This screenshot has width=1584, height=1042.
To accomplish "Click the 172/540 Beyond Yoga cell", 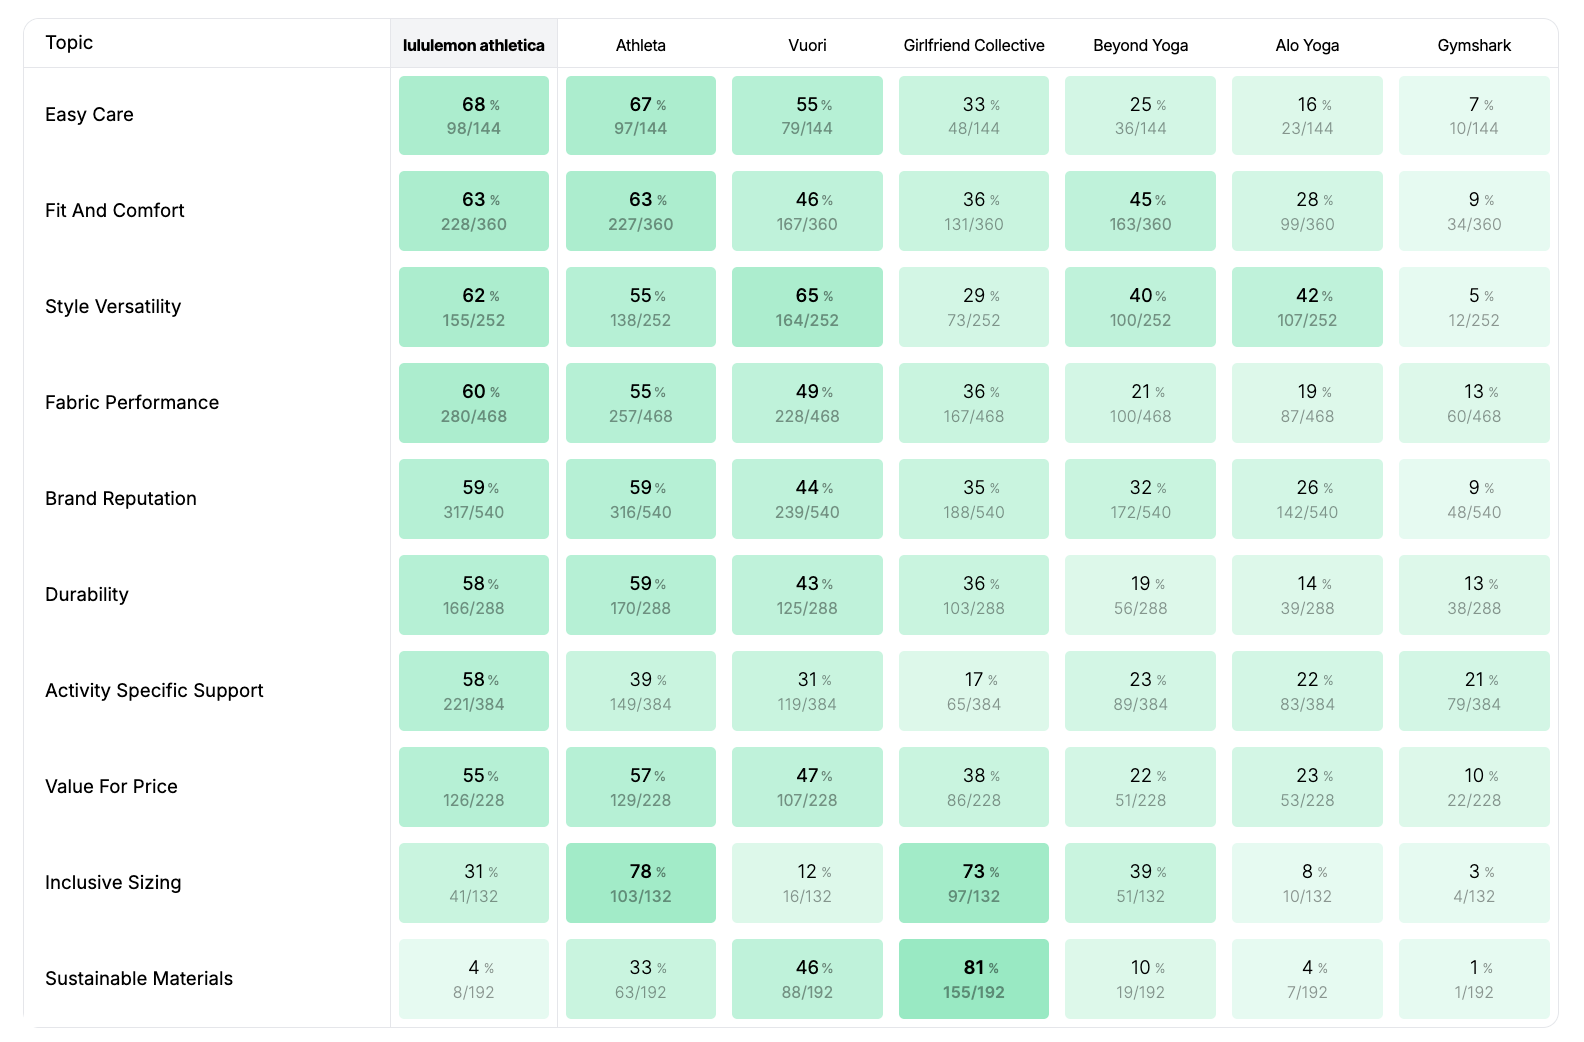I will [1141, 499].
